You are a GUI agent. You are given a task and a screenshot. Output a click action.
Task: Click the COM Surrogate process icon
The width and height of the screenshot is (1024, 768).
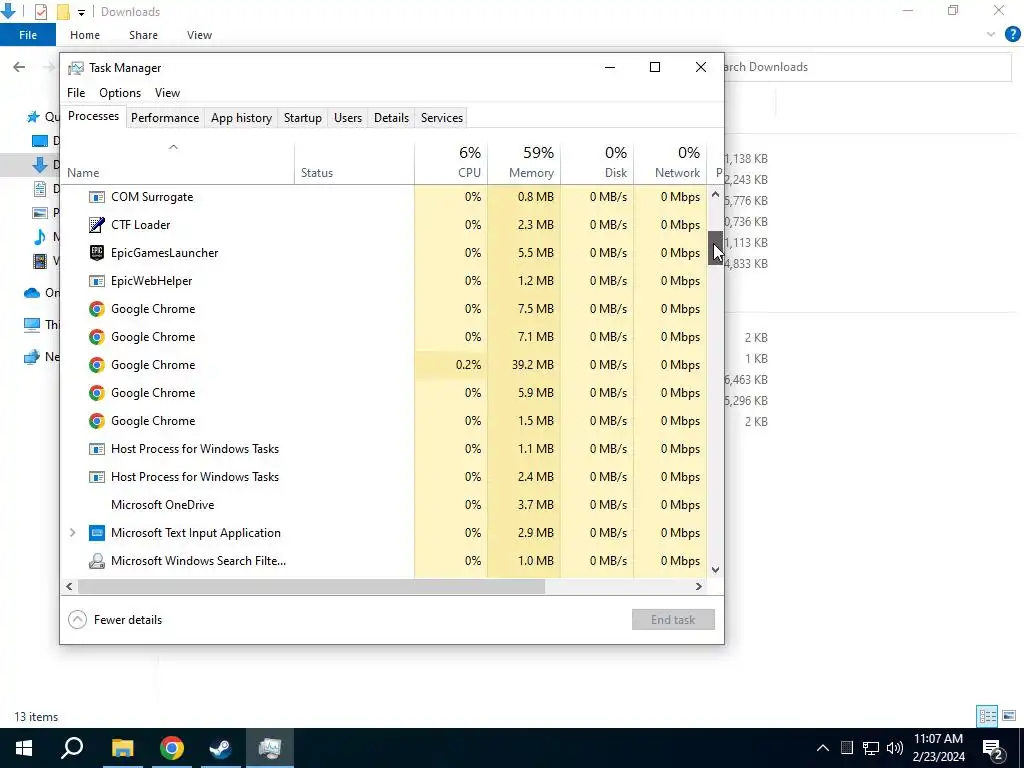coord(97,197)
